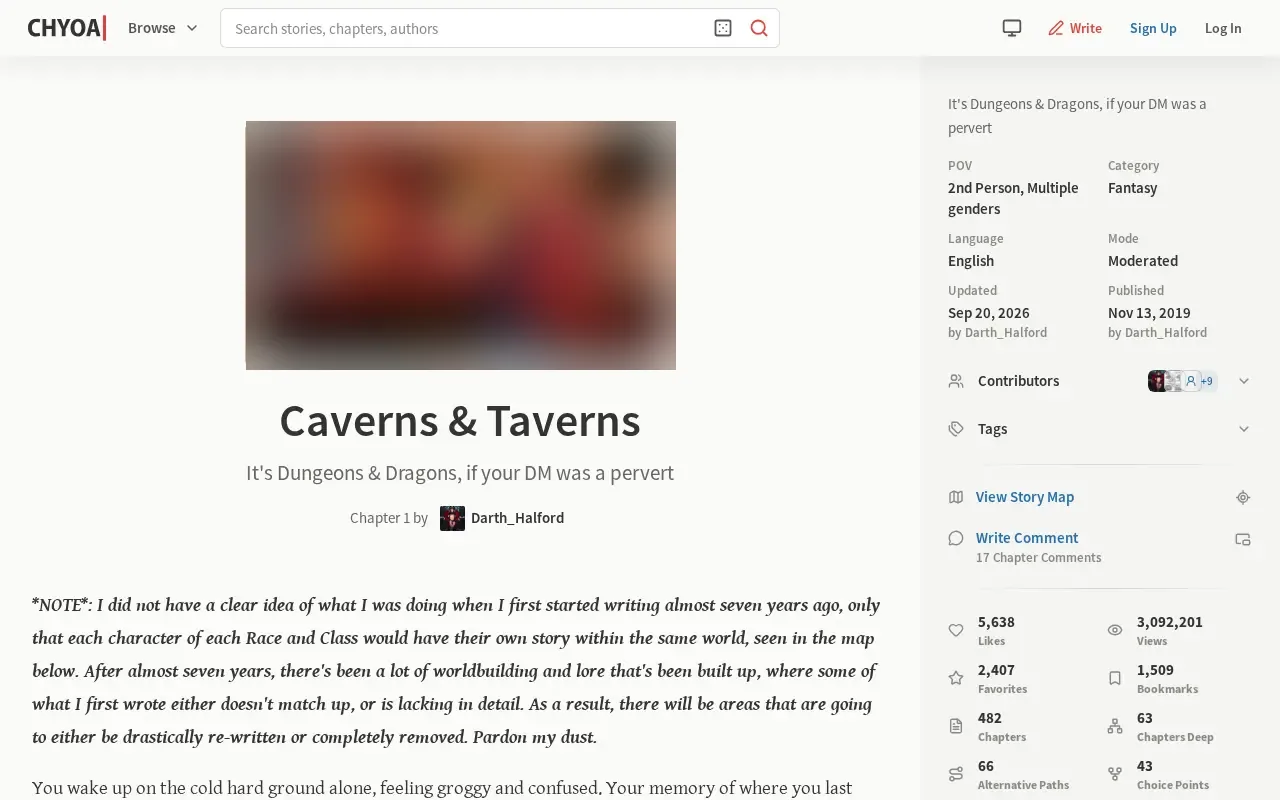The width and height of the screenshot is (1280, 800).
Task: Click the English language value
Action: 971,261
